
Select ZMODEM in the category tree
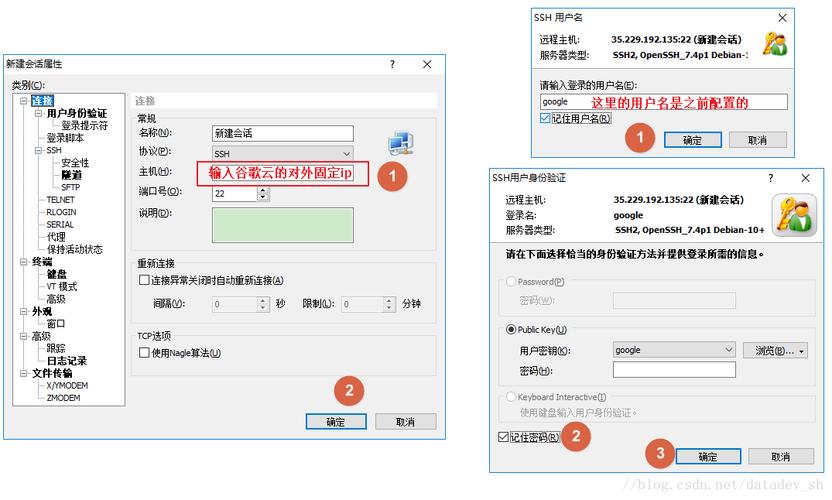tap(63, 398)
